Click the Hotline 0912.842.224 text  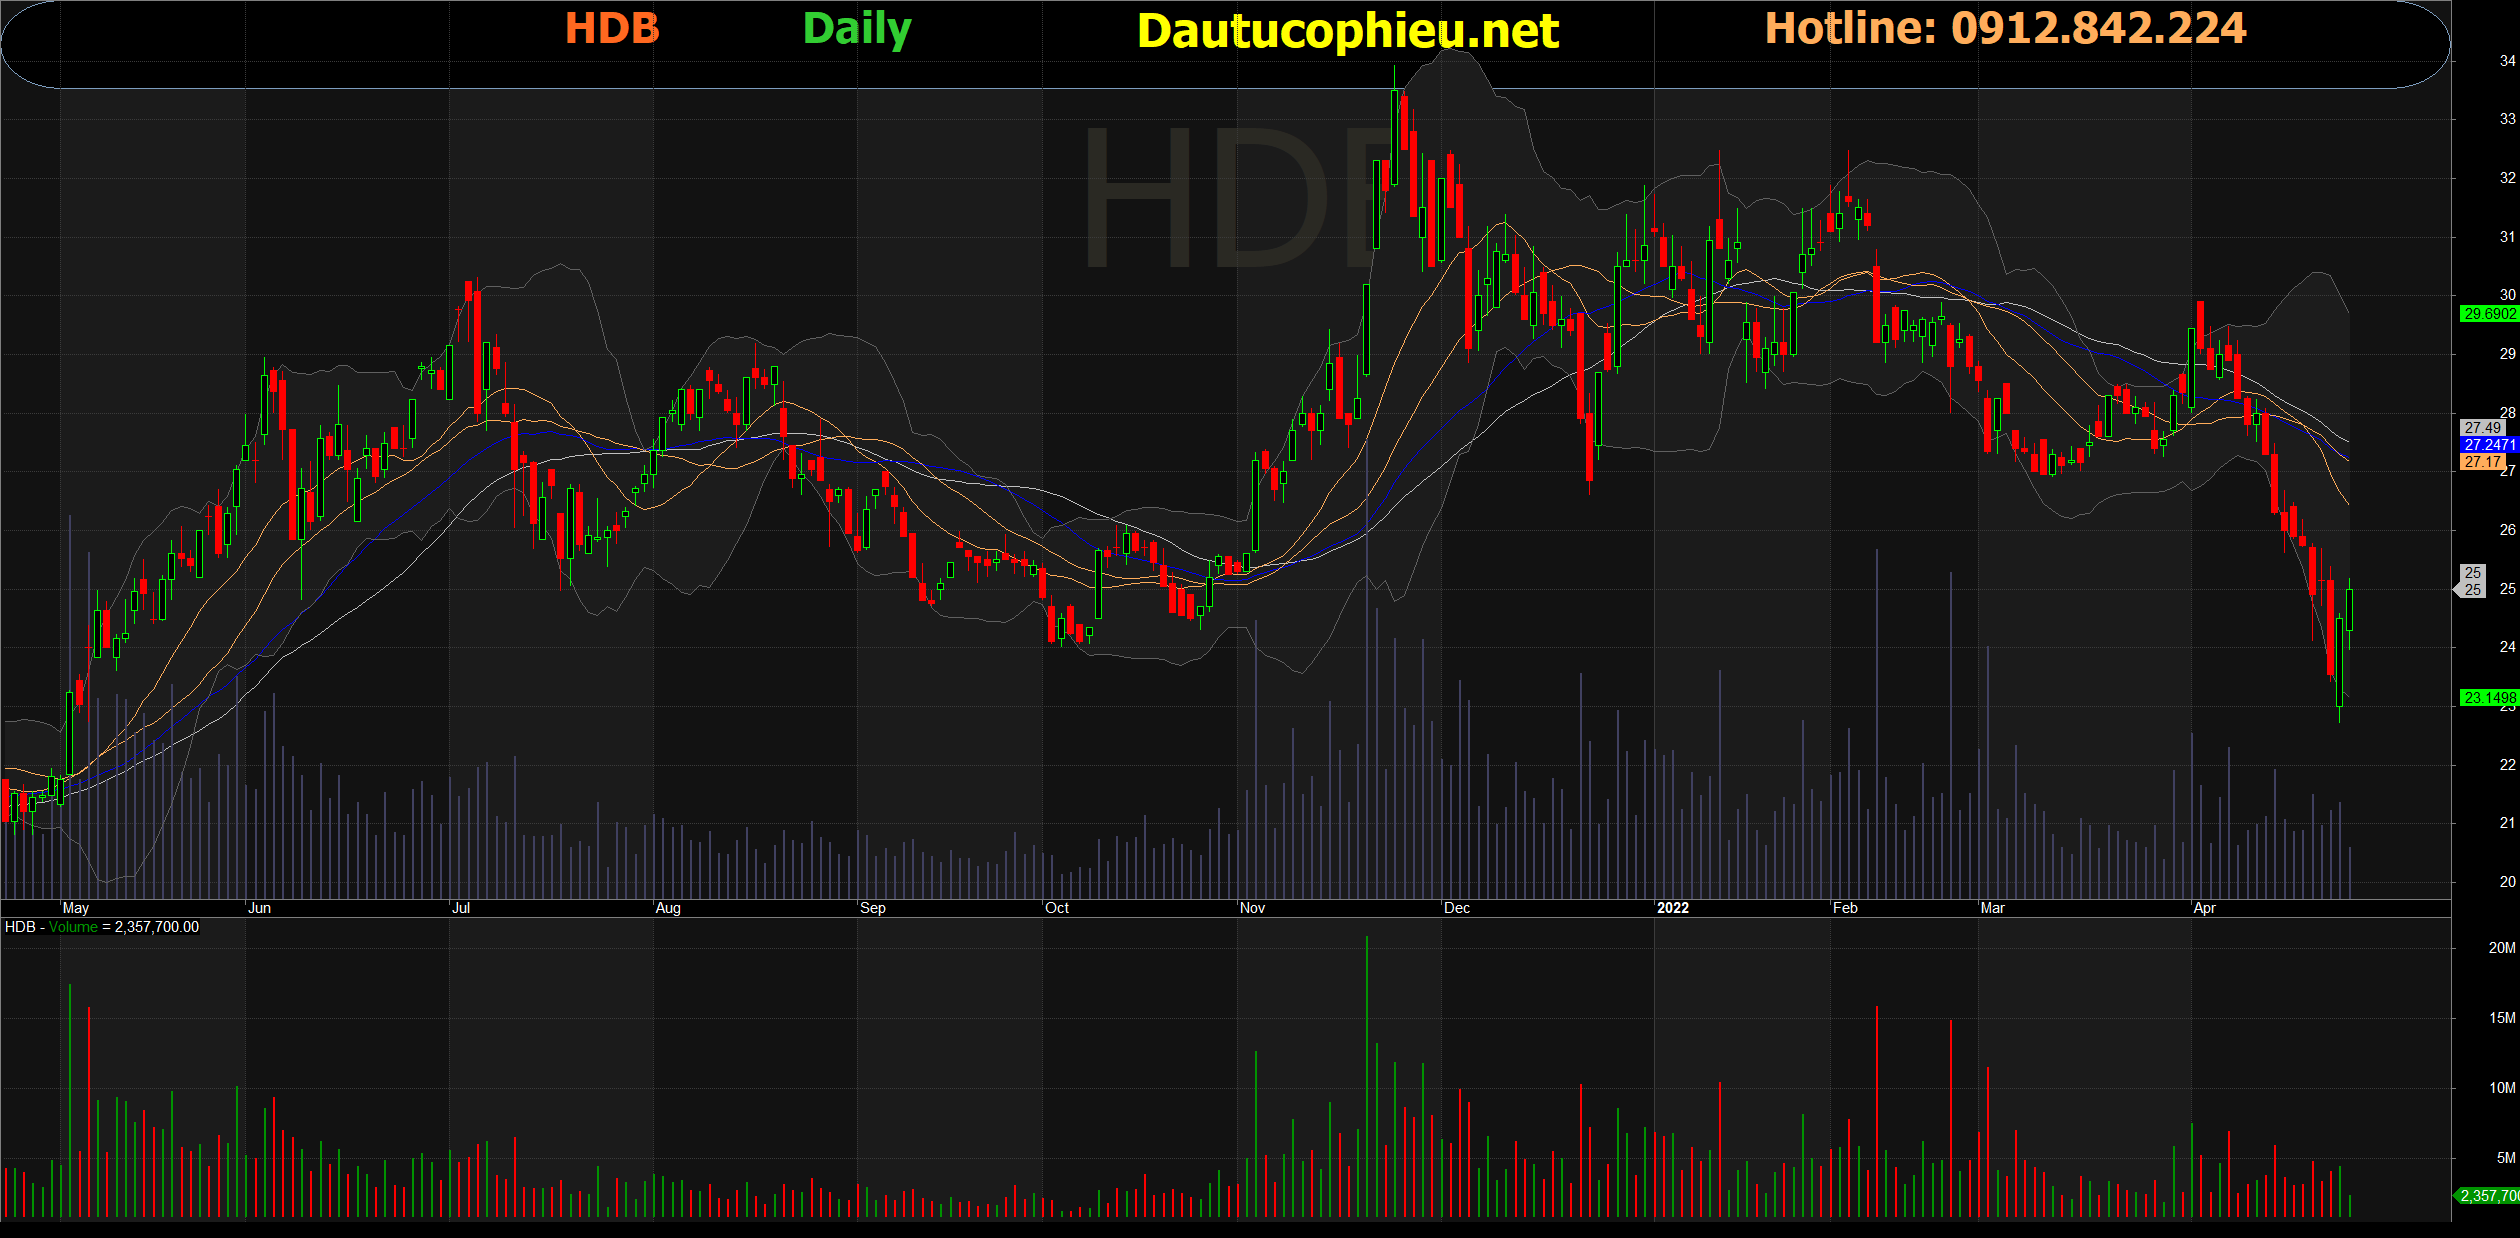(2005, 28)
